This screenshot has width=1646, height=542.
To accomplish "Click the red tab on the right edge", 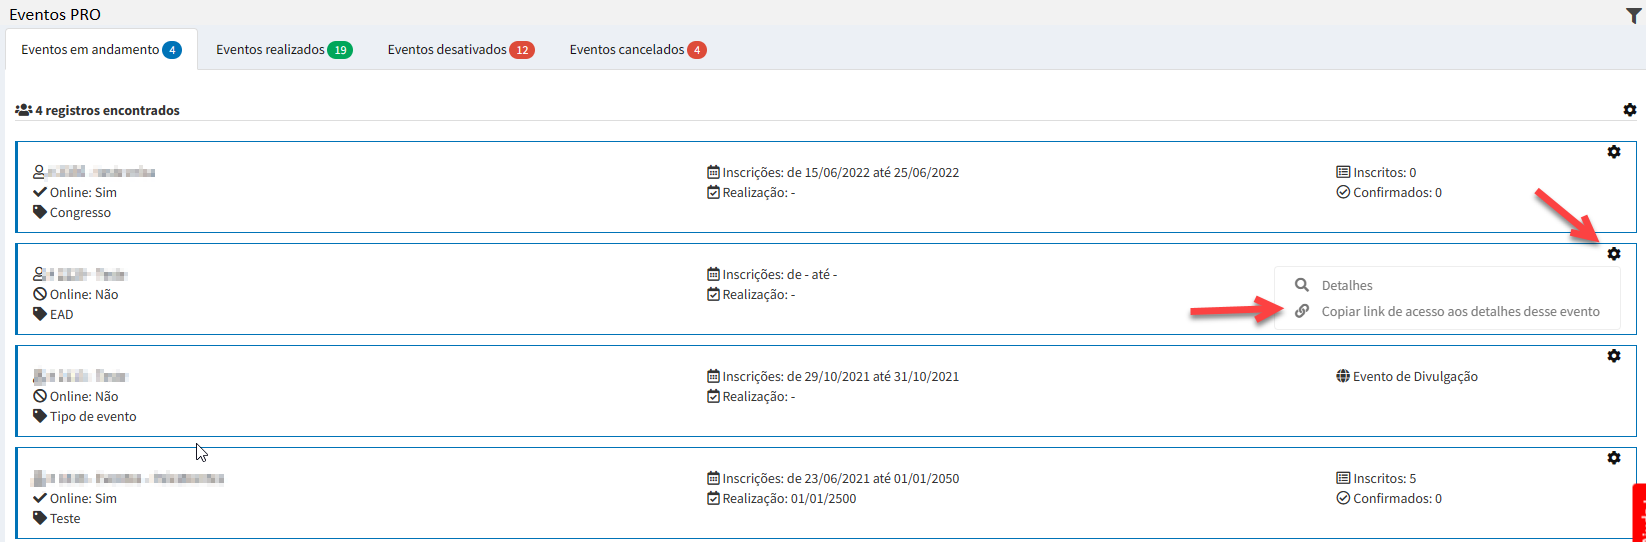I will (x=1639, y=512).
